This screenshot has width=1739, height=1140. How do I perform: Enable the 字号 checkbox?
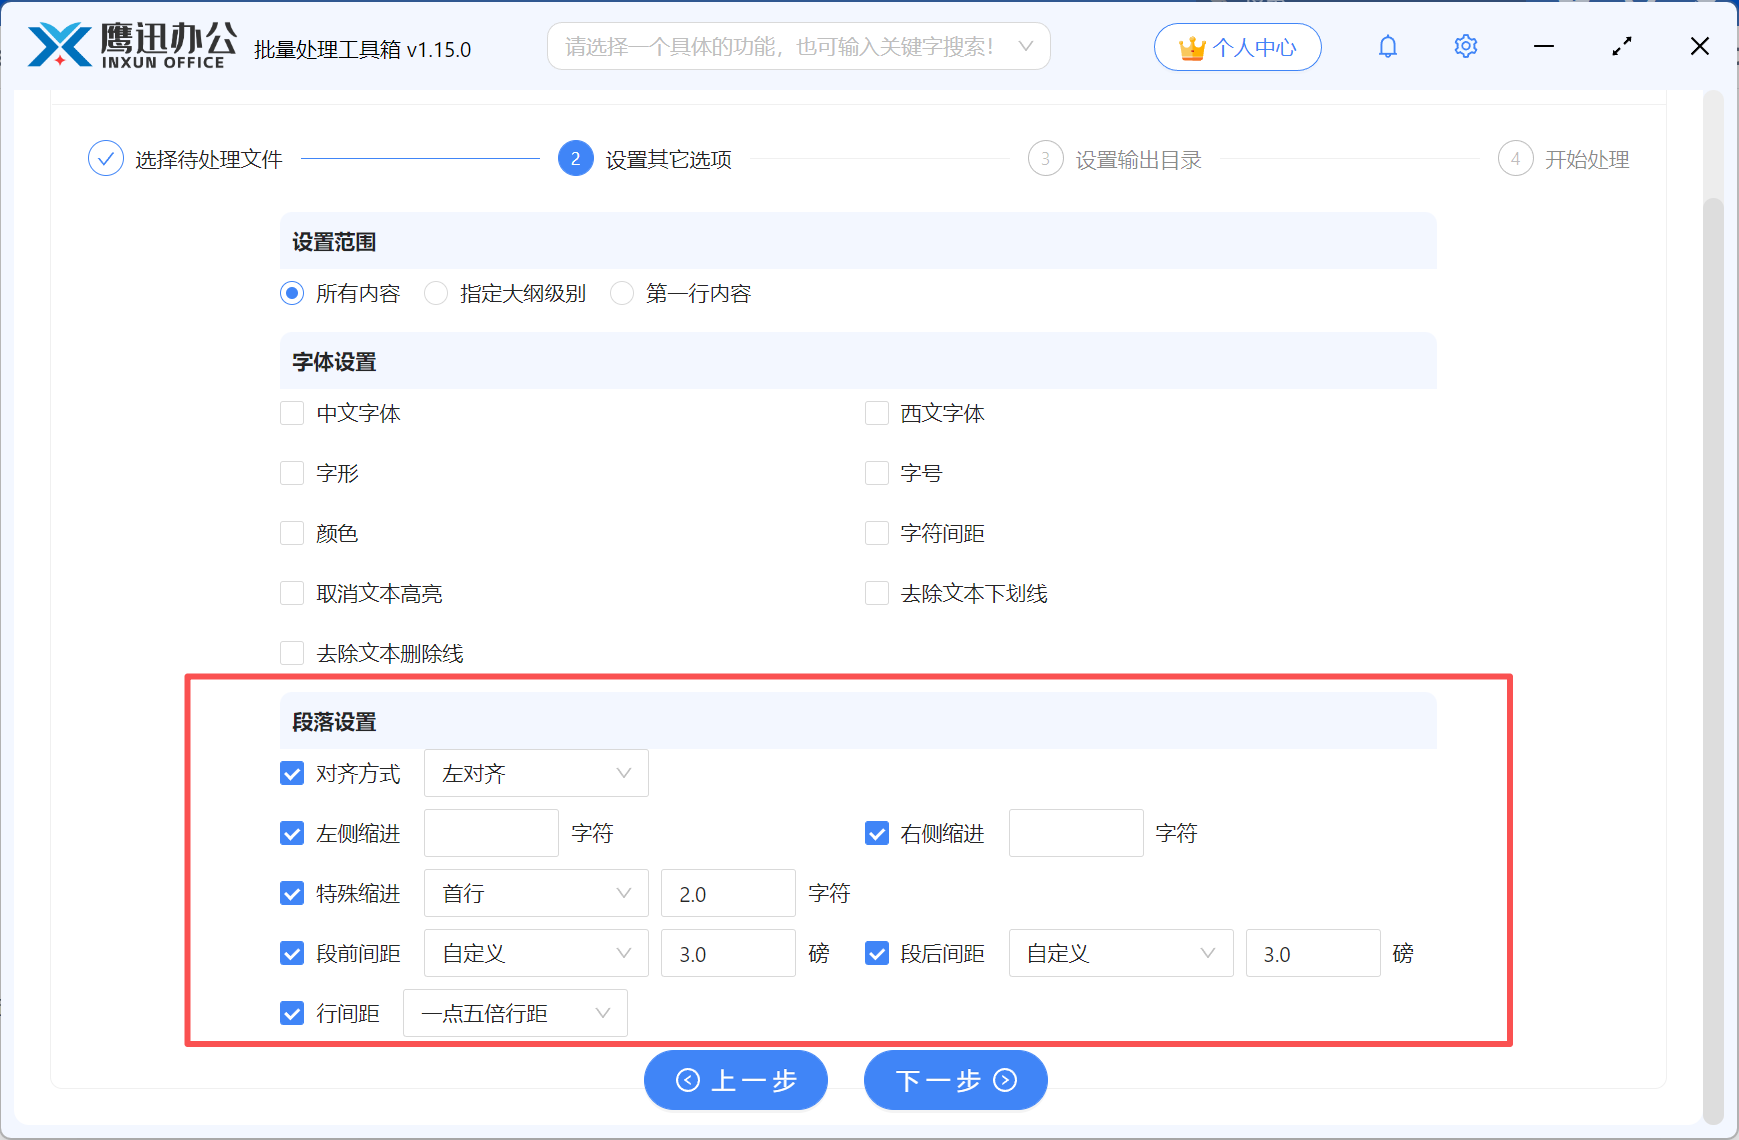tap(877, 473)
